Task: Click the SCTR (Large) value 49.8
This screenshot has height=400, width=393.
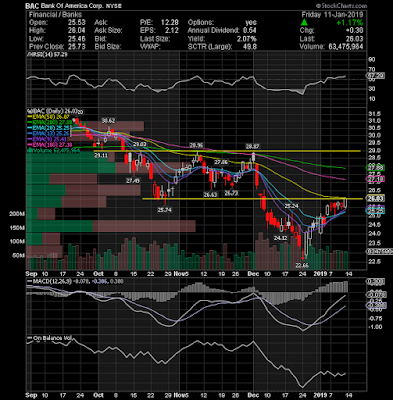Action: 250,47
